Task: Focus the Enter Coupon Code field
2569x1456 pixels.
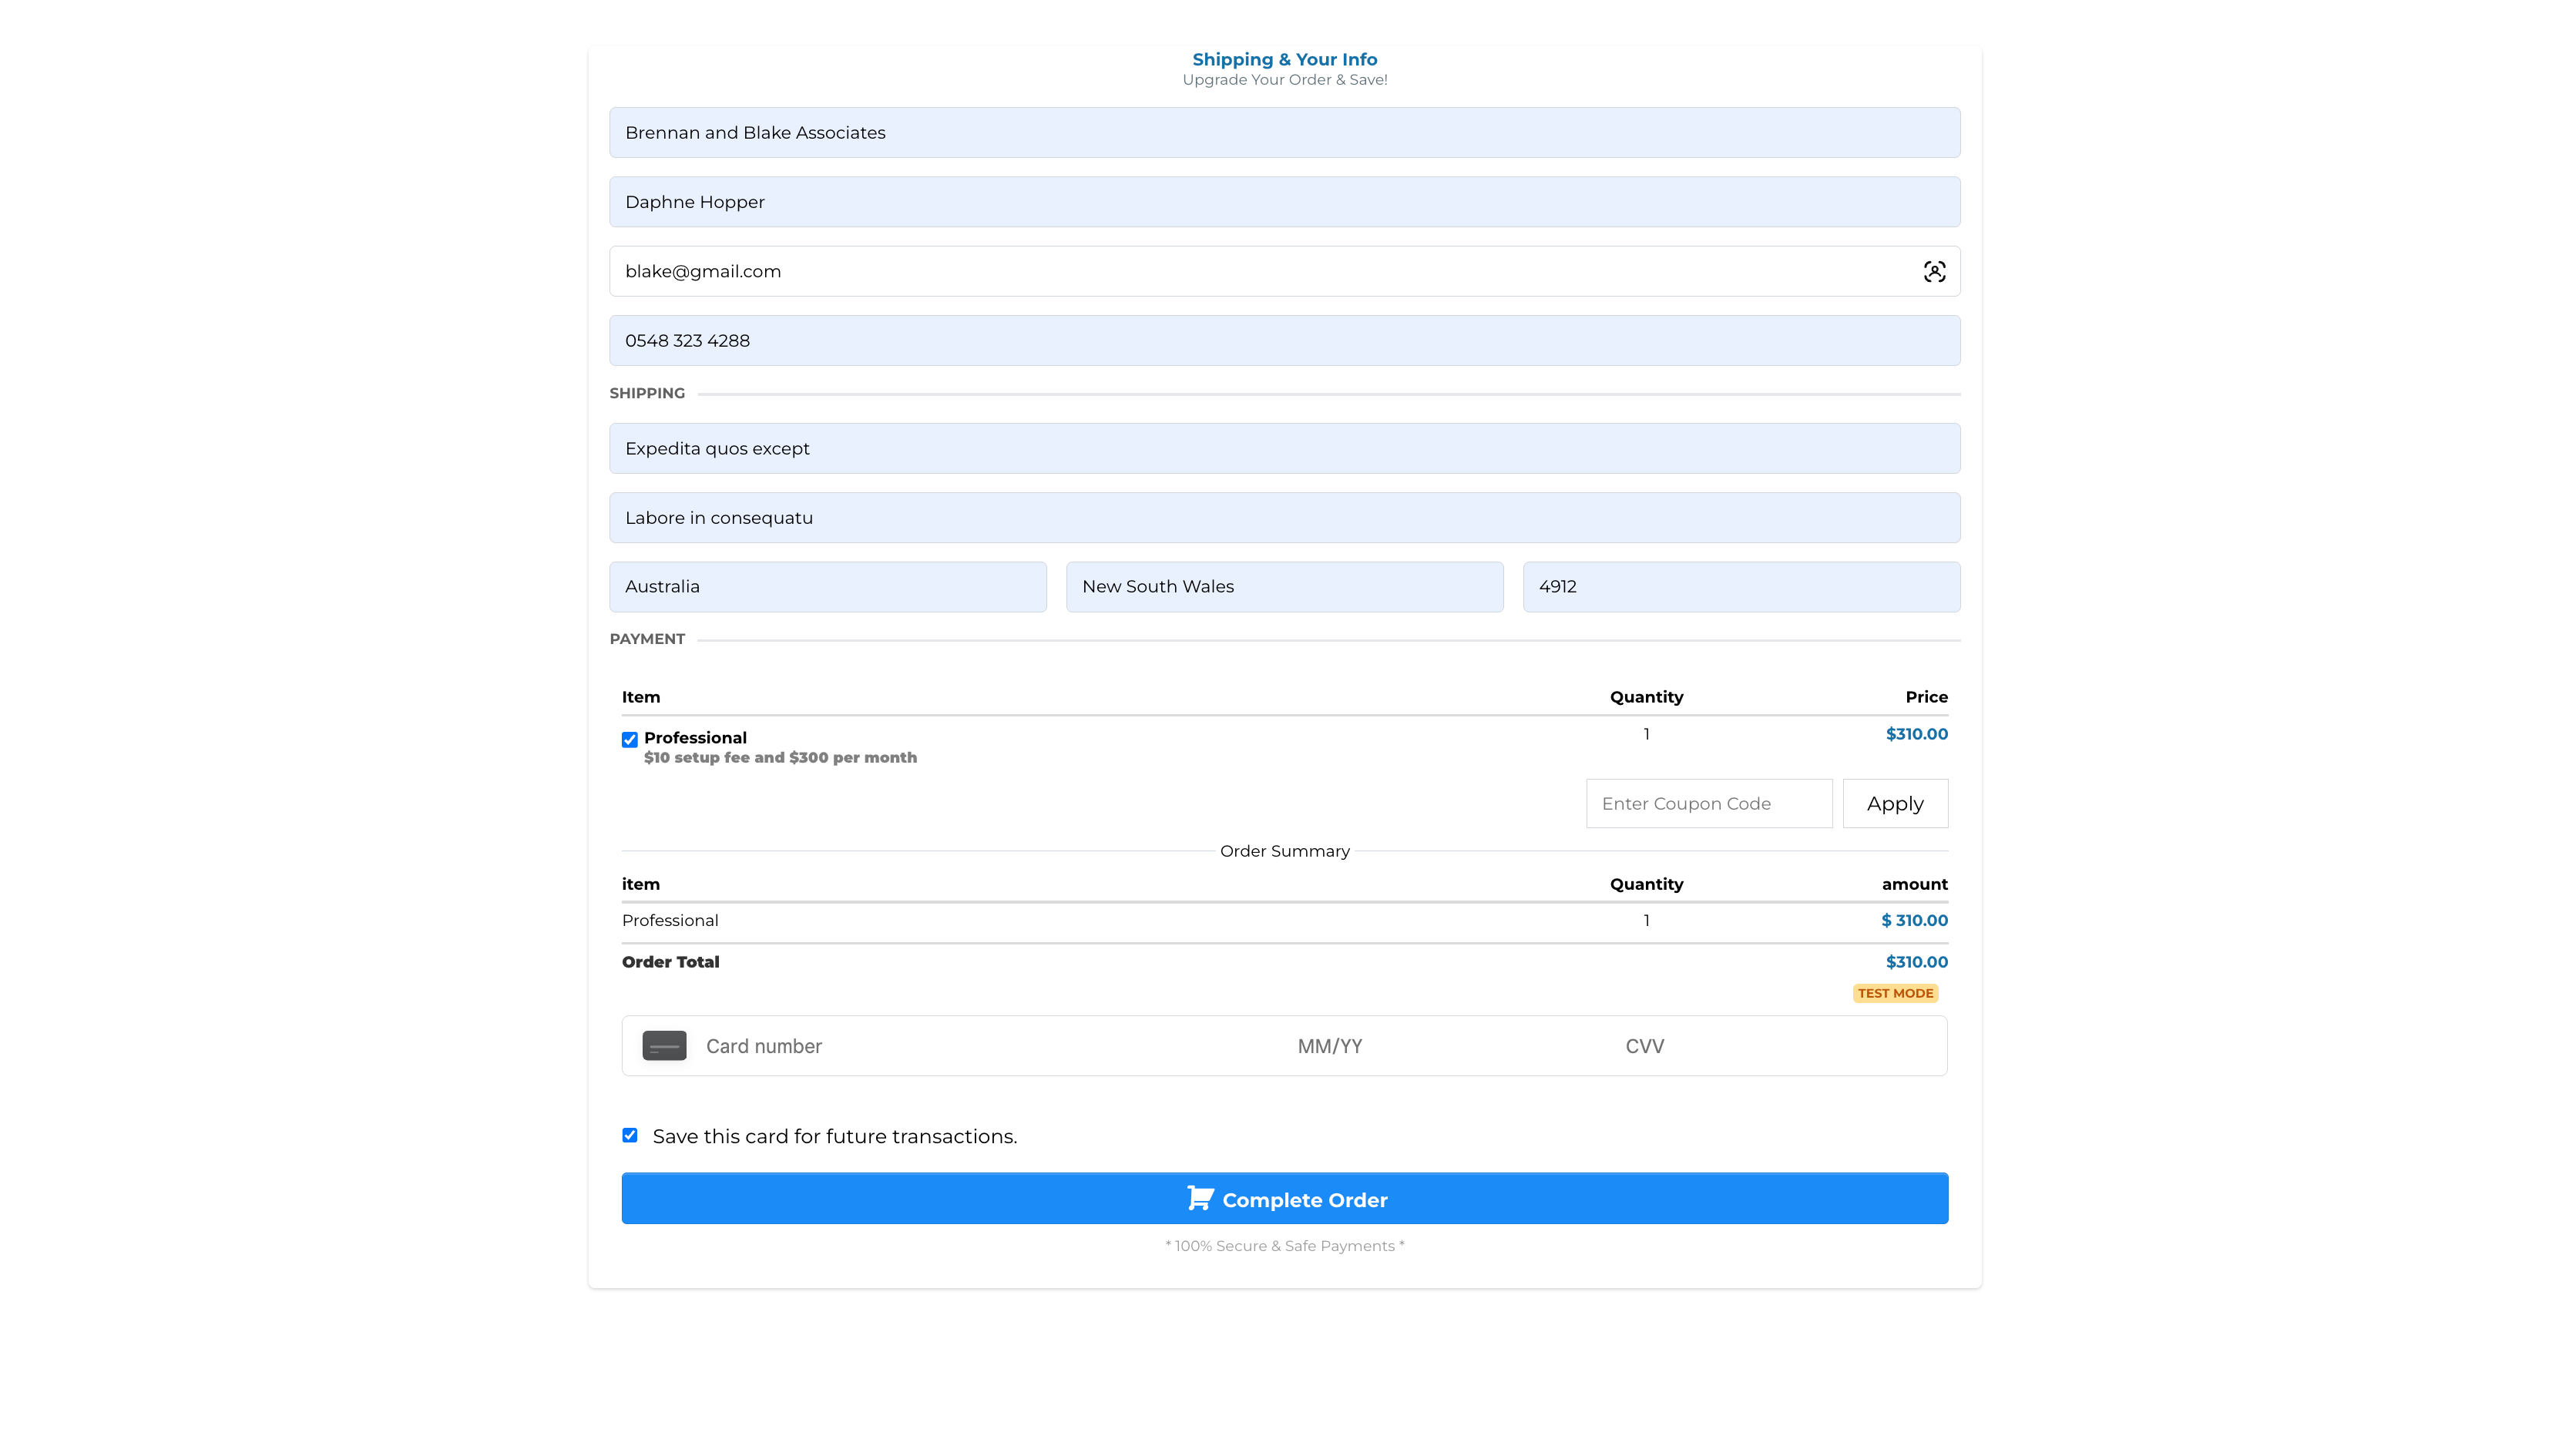Action: pos(1708,803)
